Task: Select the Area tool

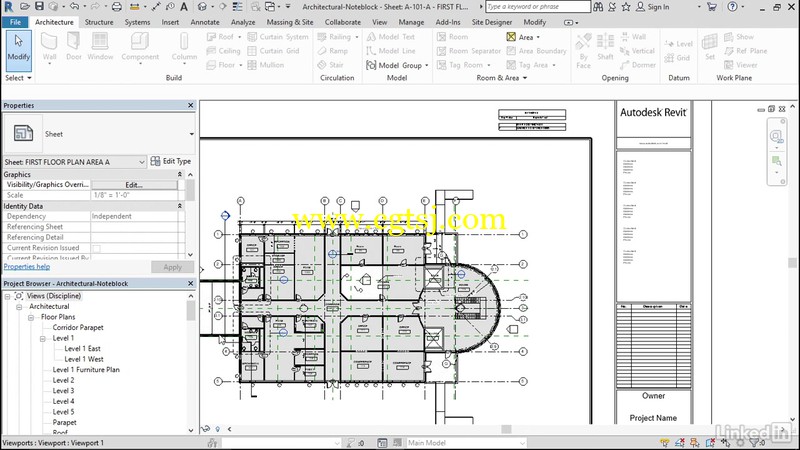Action: click(x=523, y=37)
